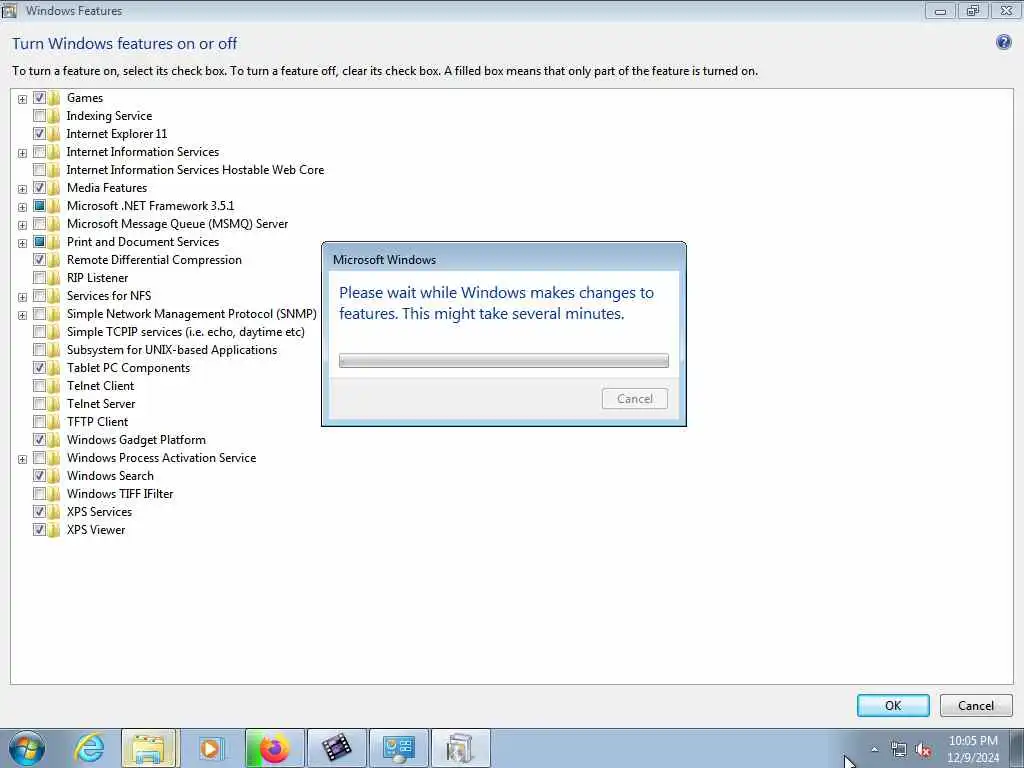Select the 'Windows Search' label

click(x=110, y=476)
